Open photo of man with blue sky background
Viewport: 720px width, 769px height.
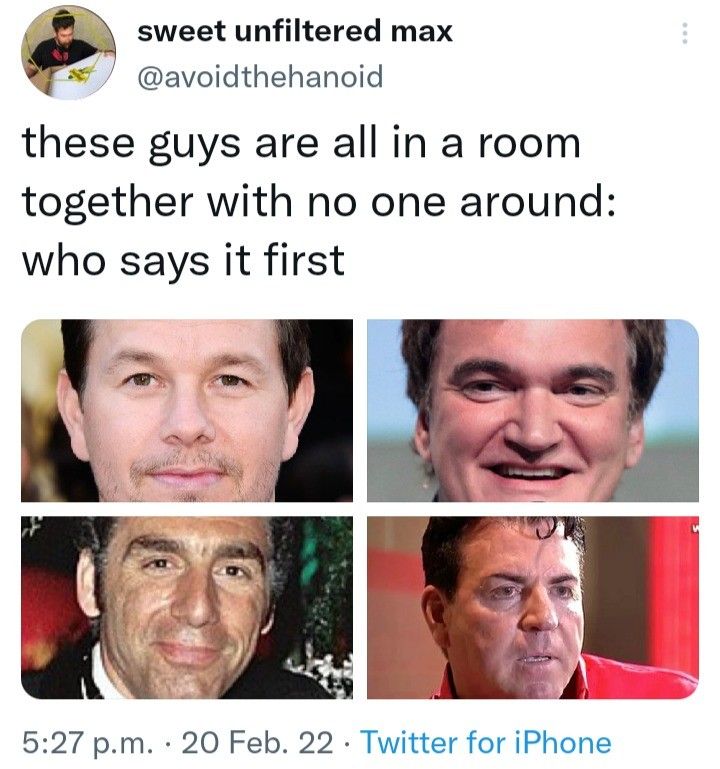pos(533,410)
